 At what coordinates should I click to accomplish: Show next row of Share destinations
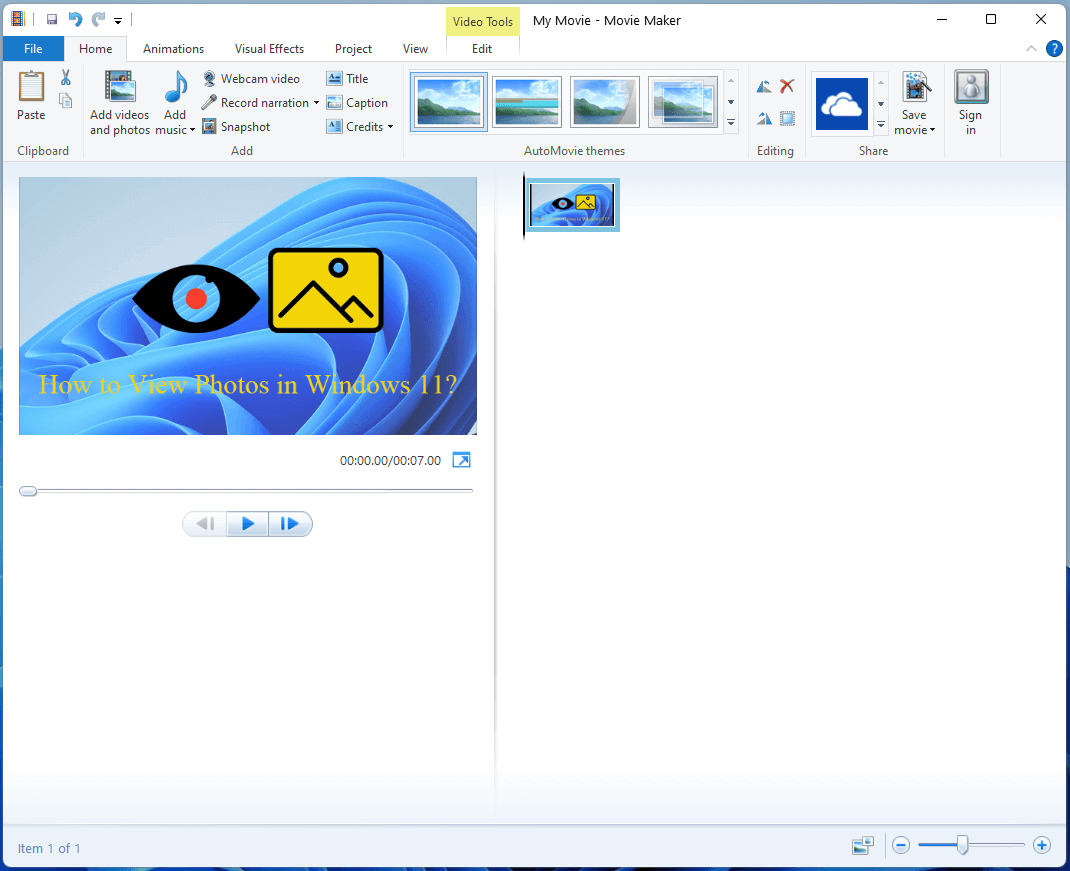[x=881, y=104]
